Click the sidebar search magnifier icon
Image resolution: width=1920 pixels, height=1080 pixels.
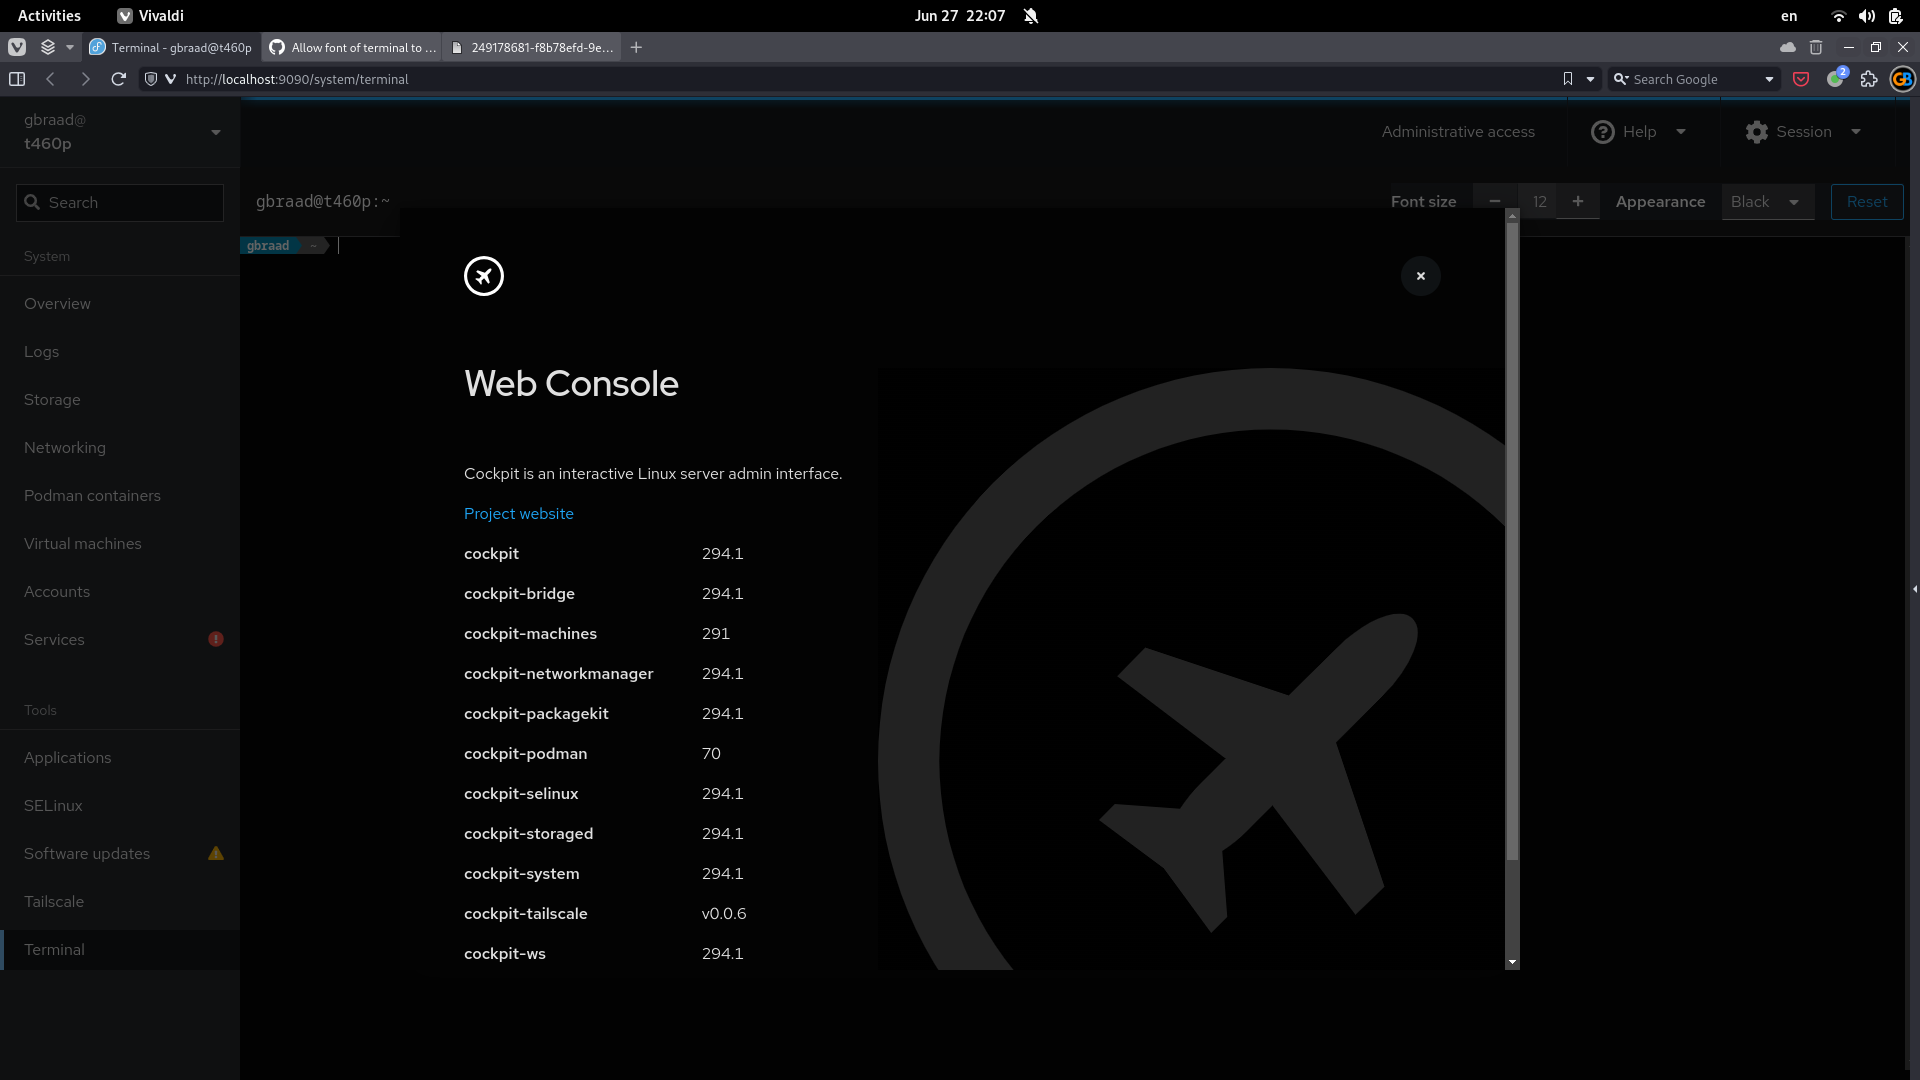[x=34, y=202]
